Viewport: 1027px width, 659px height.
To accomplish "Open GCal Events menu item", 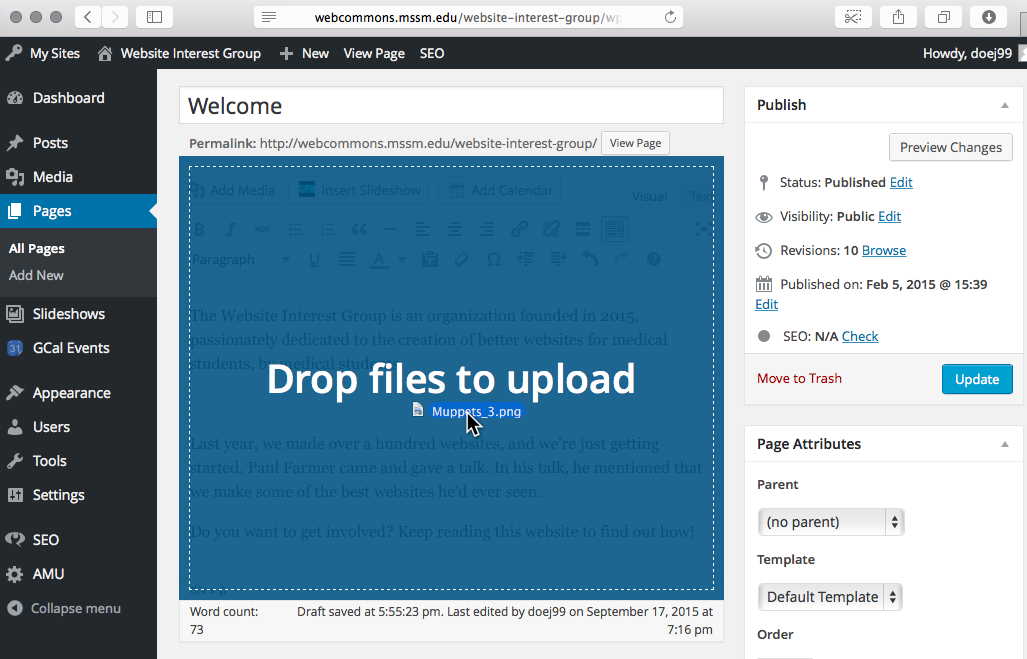I will 70,348.
